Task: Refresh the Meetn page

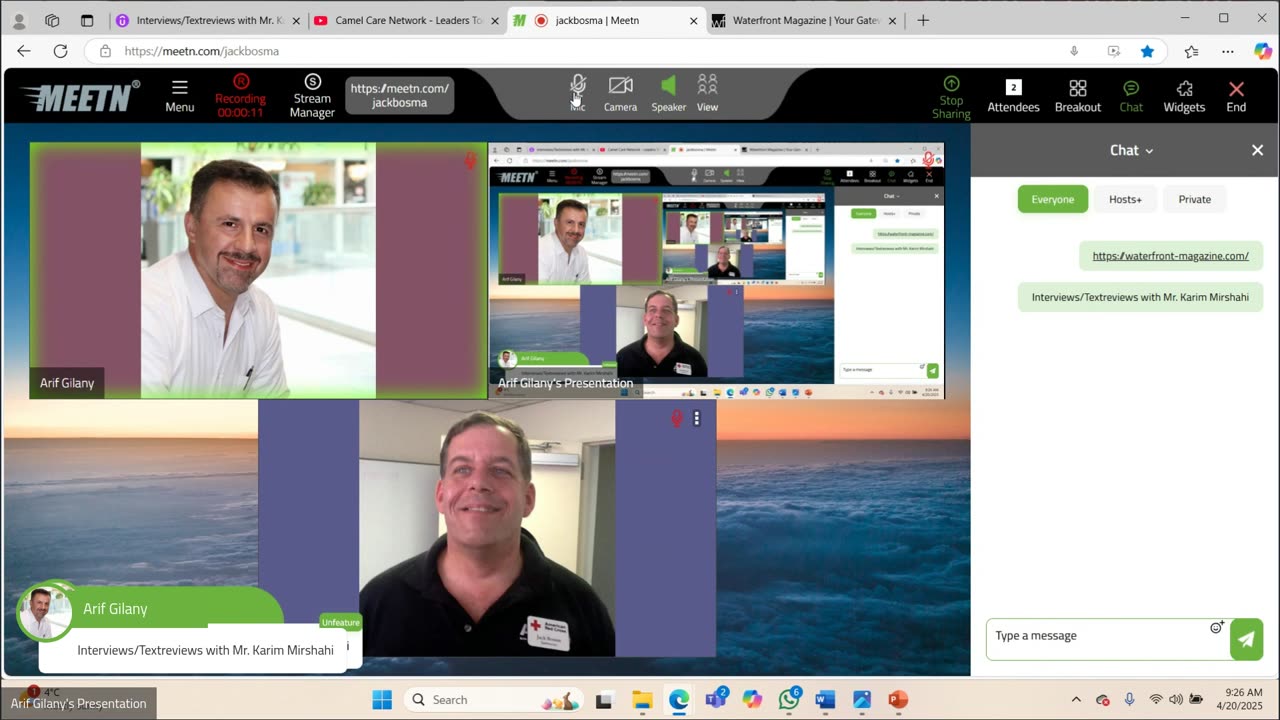Action: (x=60, y=51)
